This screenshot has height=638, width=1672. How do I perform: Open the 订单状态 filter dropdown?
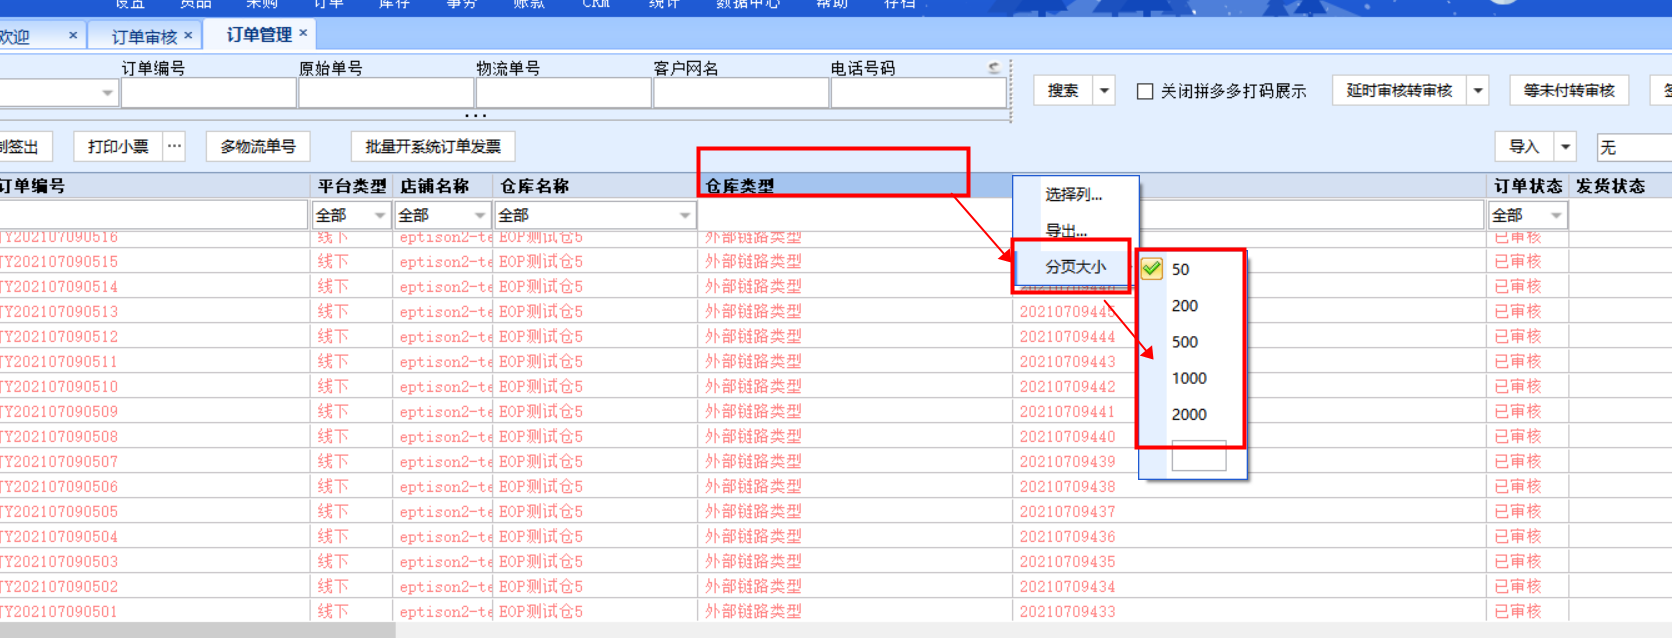(x=1555, y=216)
